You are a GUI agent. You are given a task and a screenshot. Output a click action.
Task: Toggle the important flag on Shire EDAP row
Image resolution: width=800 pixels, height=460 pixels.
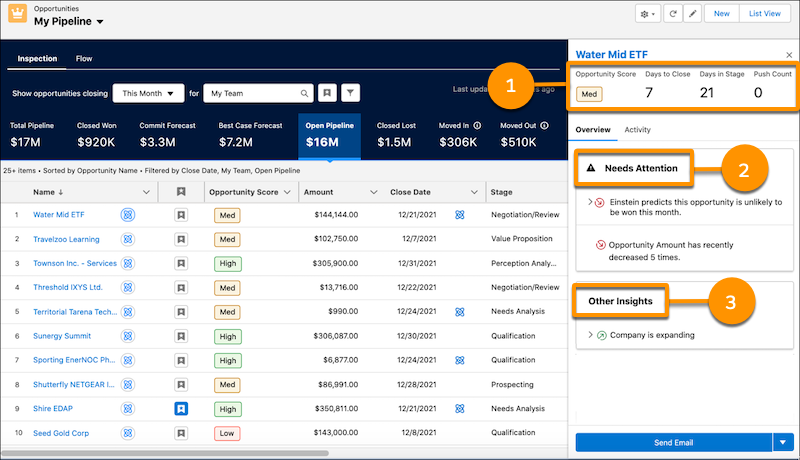click(181, 408)
